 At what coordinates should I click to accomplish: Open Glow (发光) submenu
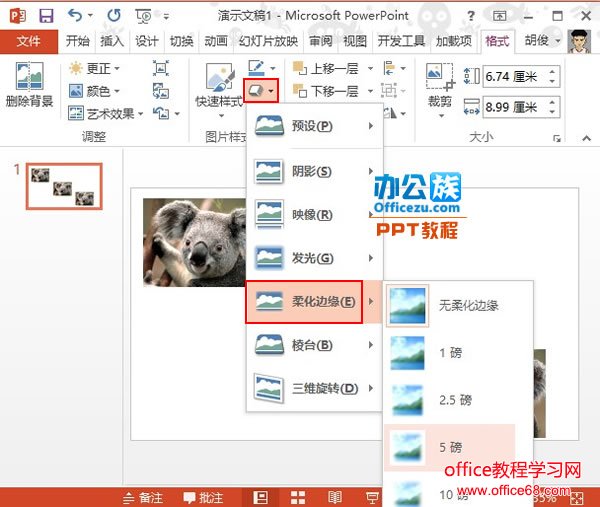pos(315,258)
